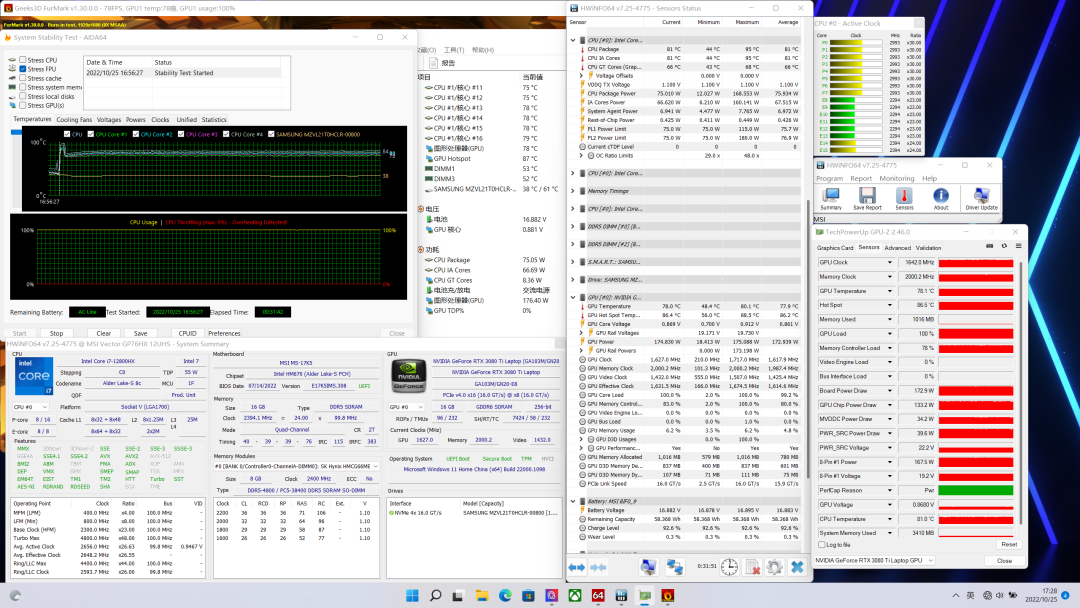Image resolution: width=1080 pixels, height=608 pixels.
Task: Open HWiNFO Summary toolbar icon
Action: [831, 198]
